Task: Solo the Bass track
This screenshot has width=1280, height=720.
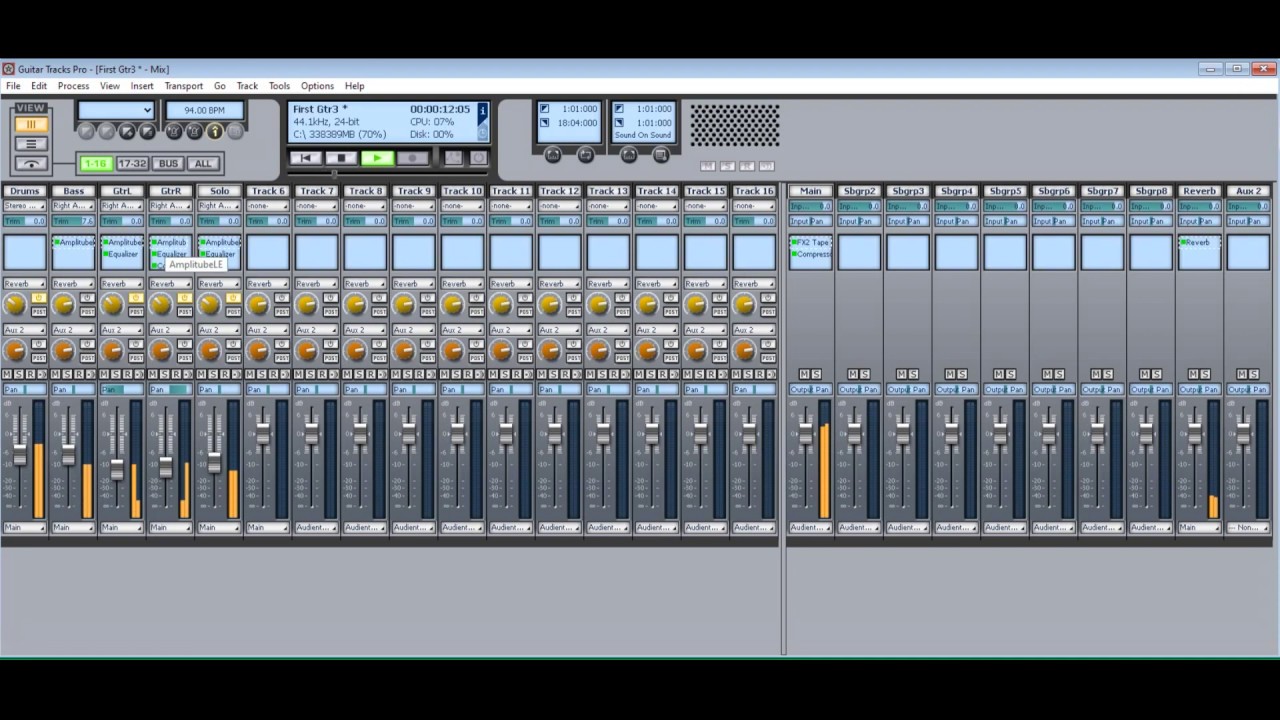Action: coord(67,374)
